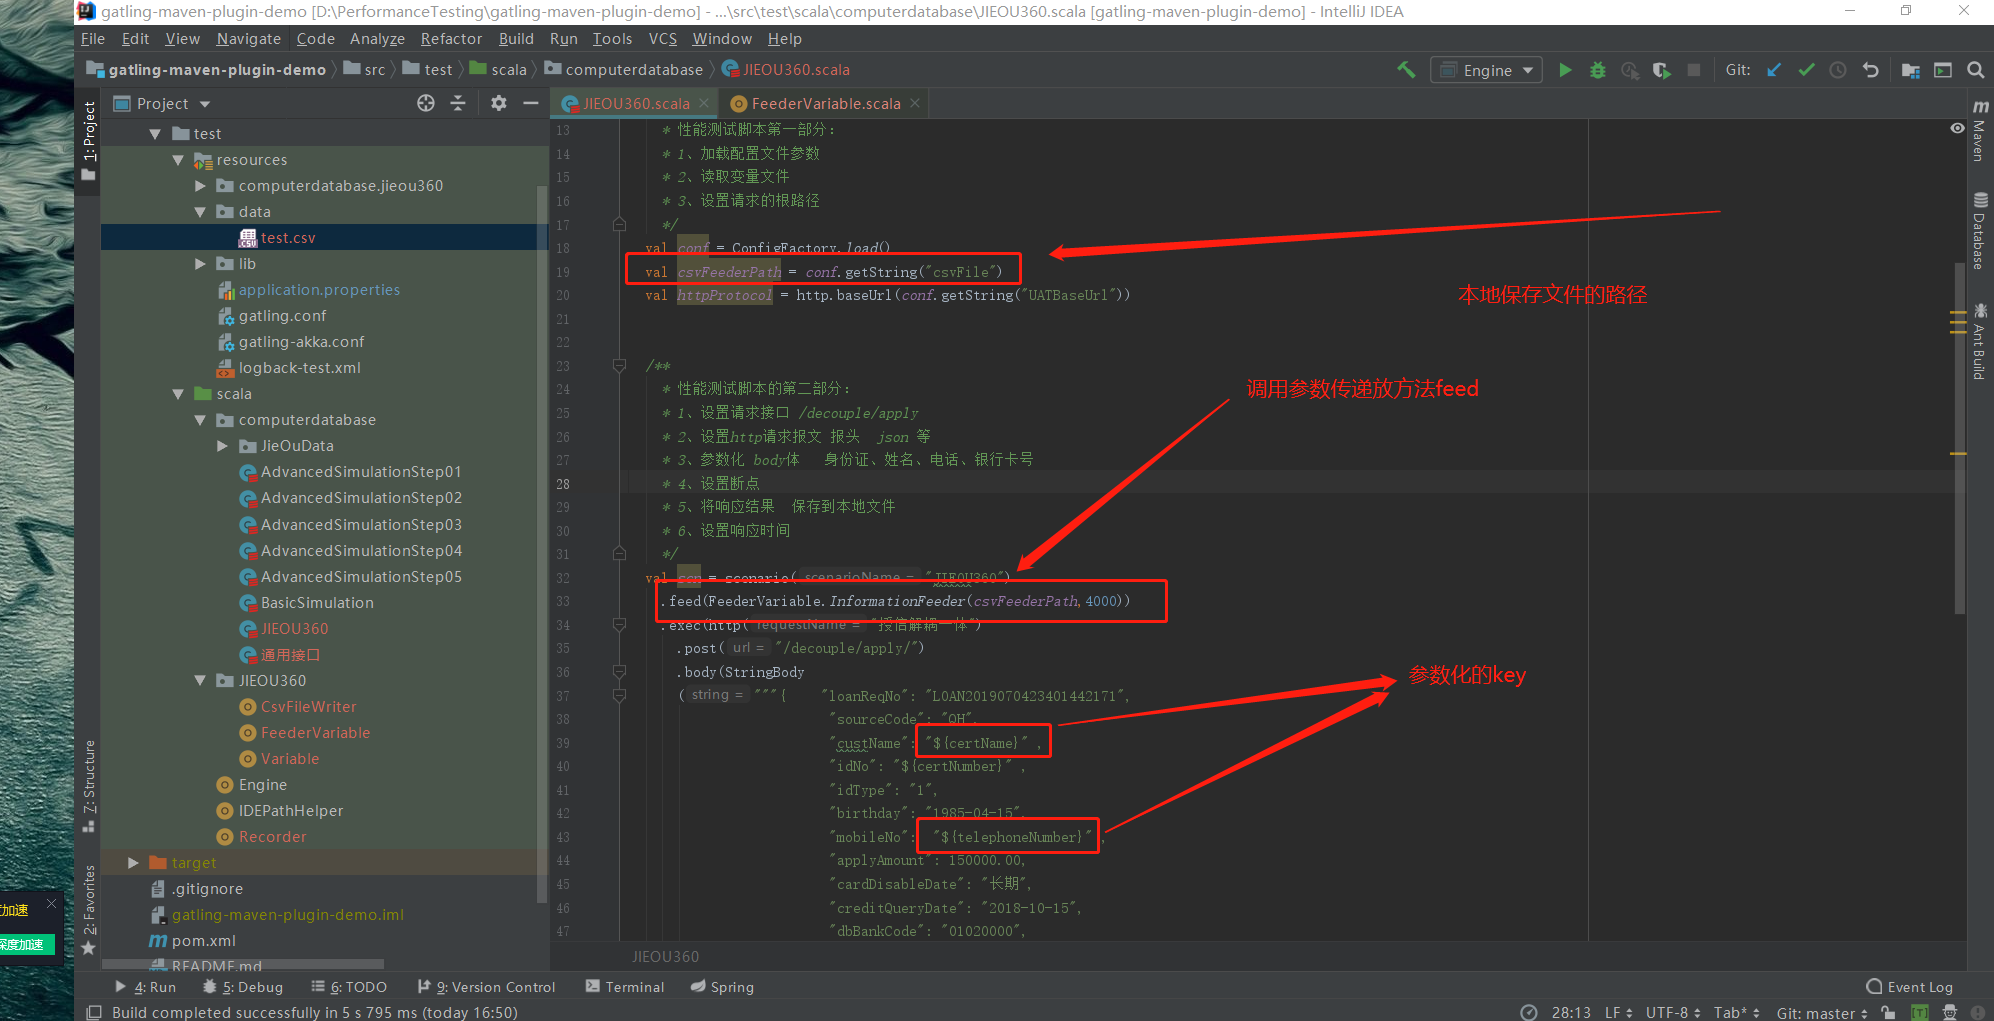Click the Git update project arrow
Image resolution: width=1994 pixels, height=1021 pixels.
(1774, 70)
